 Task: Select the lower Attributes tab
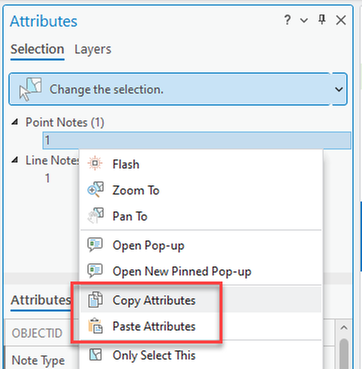tap(41, 300)
